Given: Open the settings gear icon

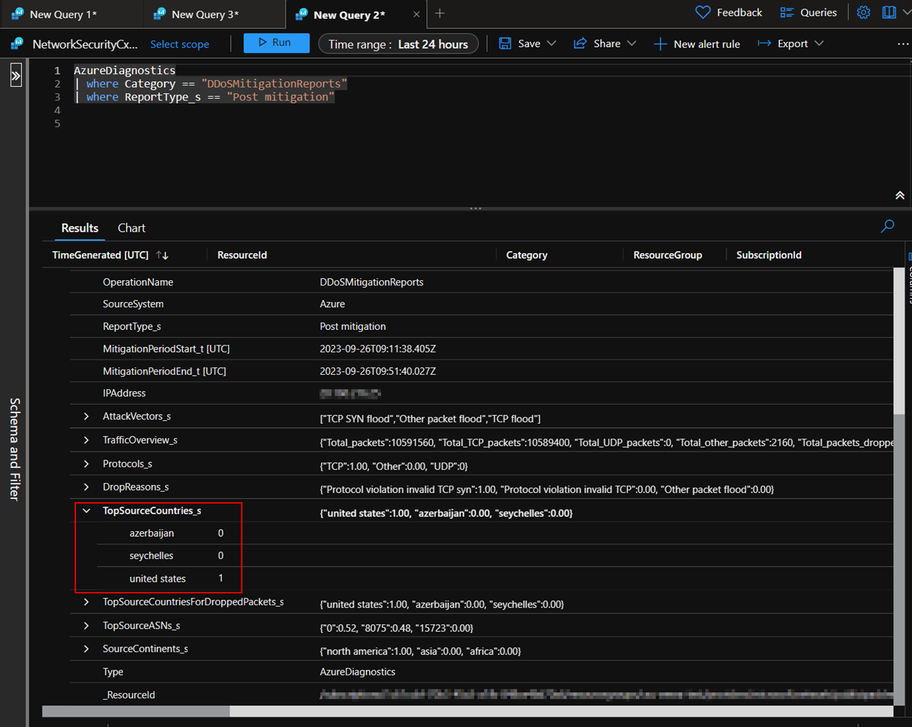Looking at the screenshot, I should point(864,12).
